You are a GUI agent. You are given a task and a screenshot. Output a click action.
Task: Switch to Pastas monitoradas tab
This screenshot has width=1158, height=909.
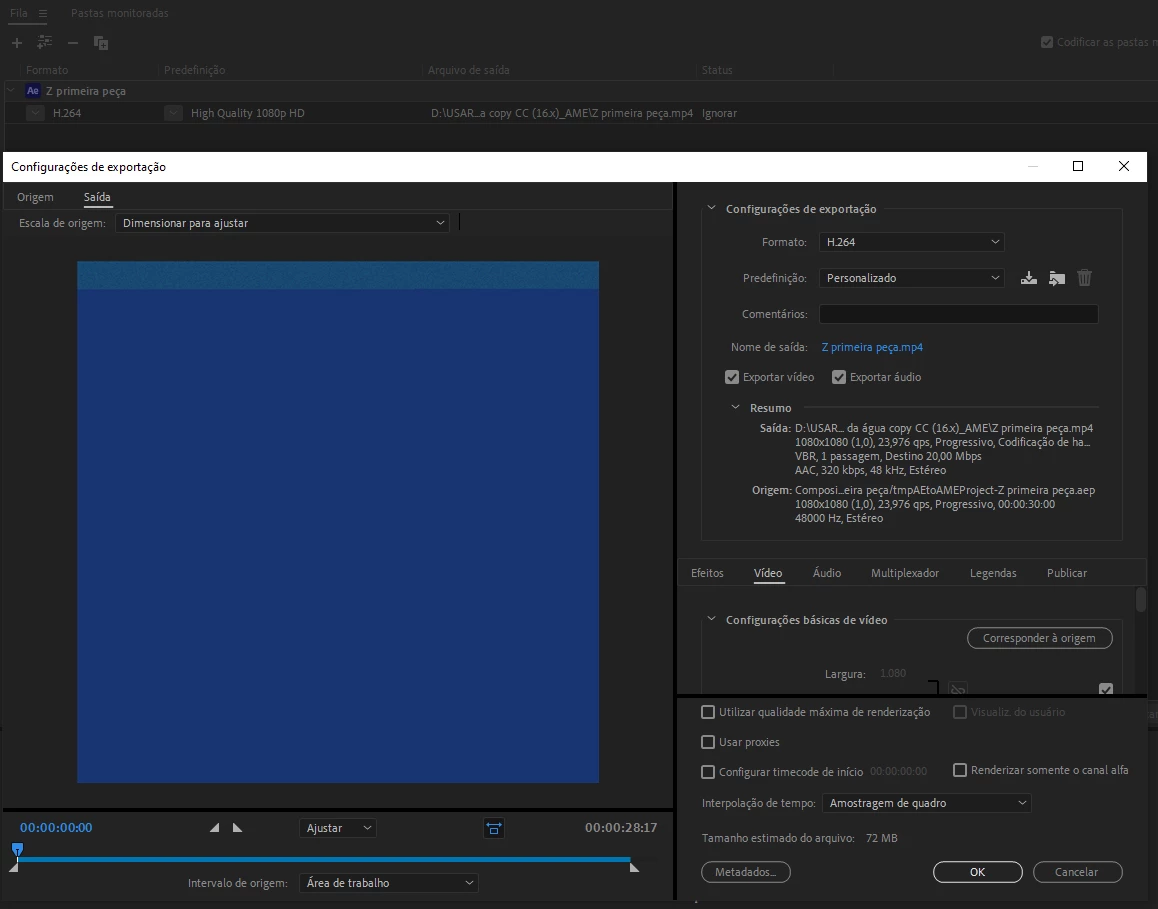[120, 13]
